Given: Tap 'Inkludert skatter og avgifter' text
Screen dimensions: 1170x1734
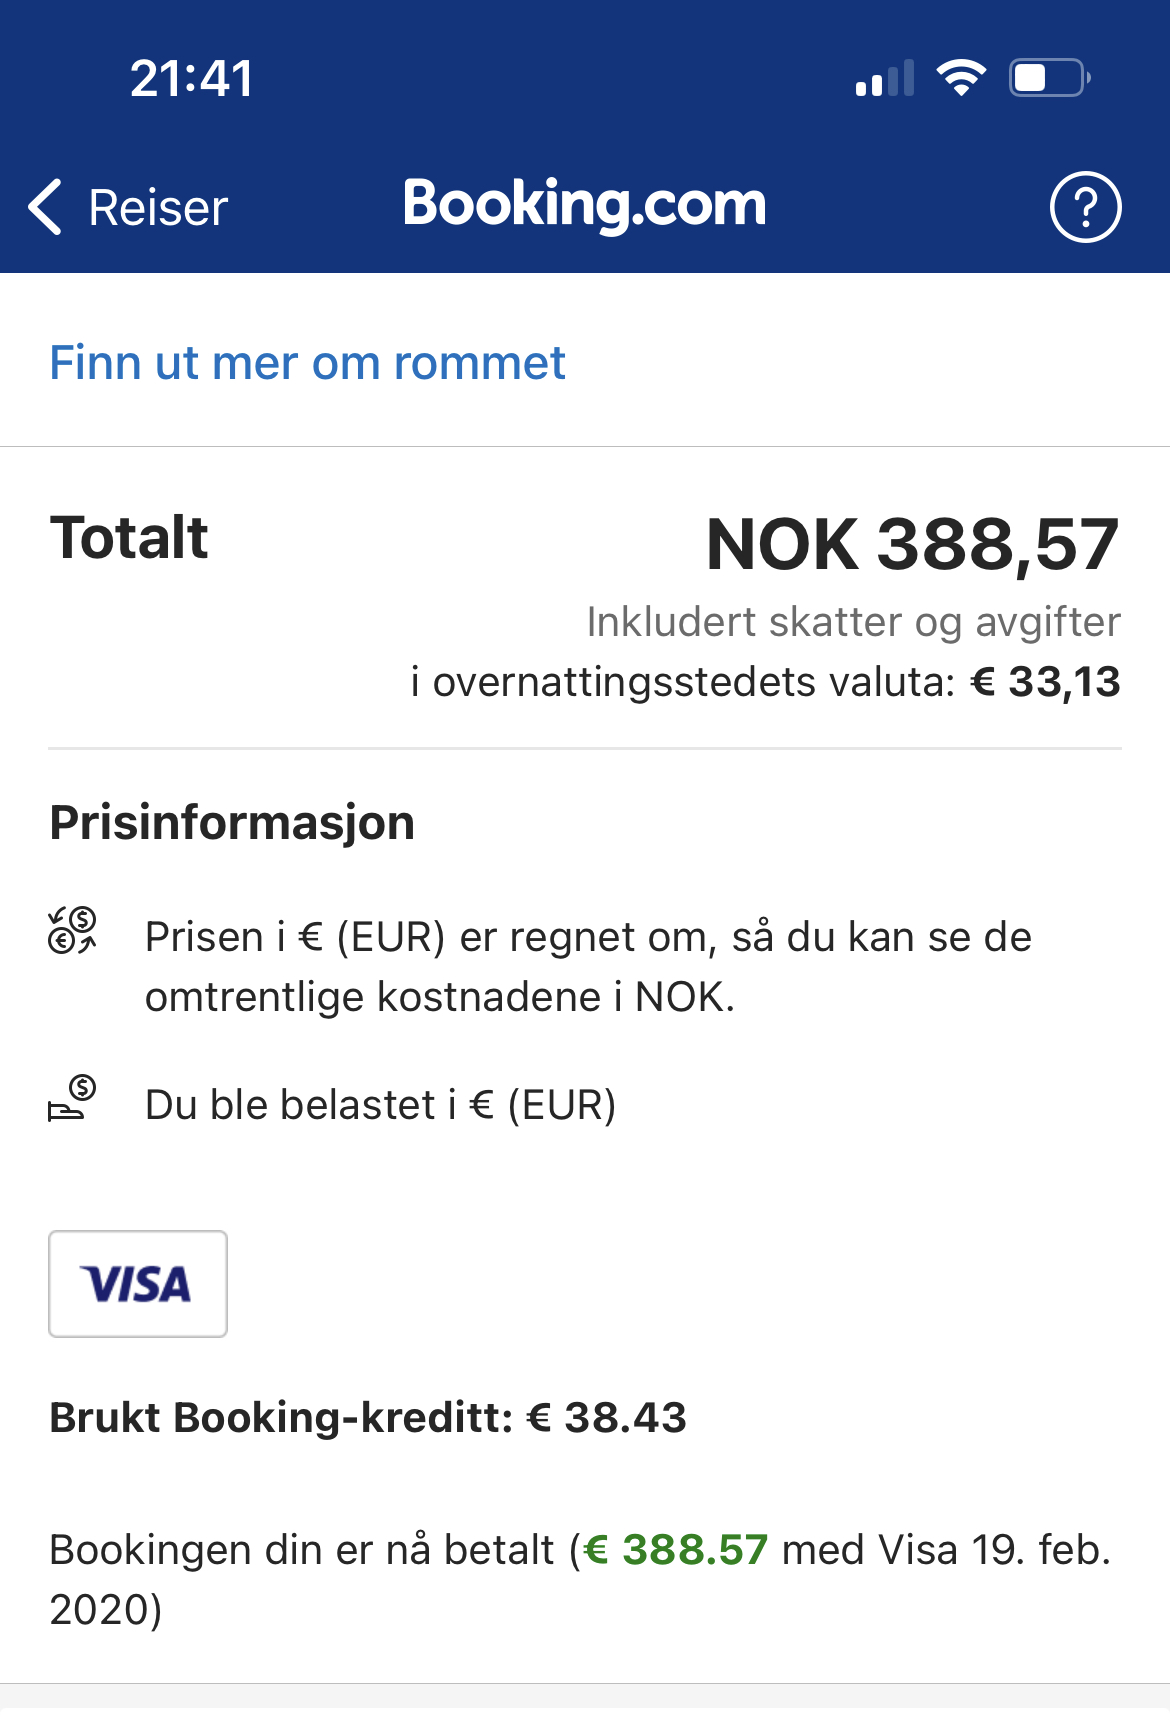Looking at the screenshot, I should (x=854, y=622).
